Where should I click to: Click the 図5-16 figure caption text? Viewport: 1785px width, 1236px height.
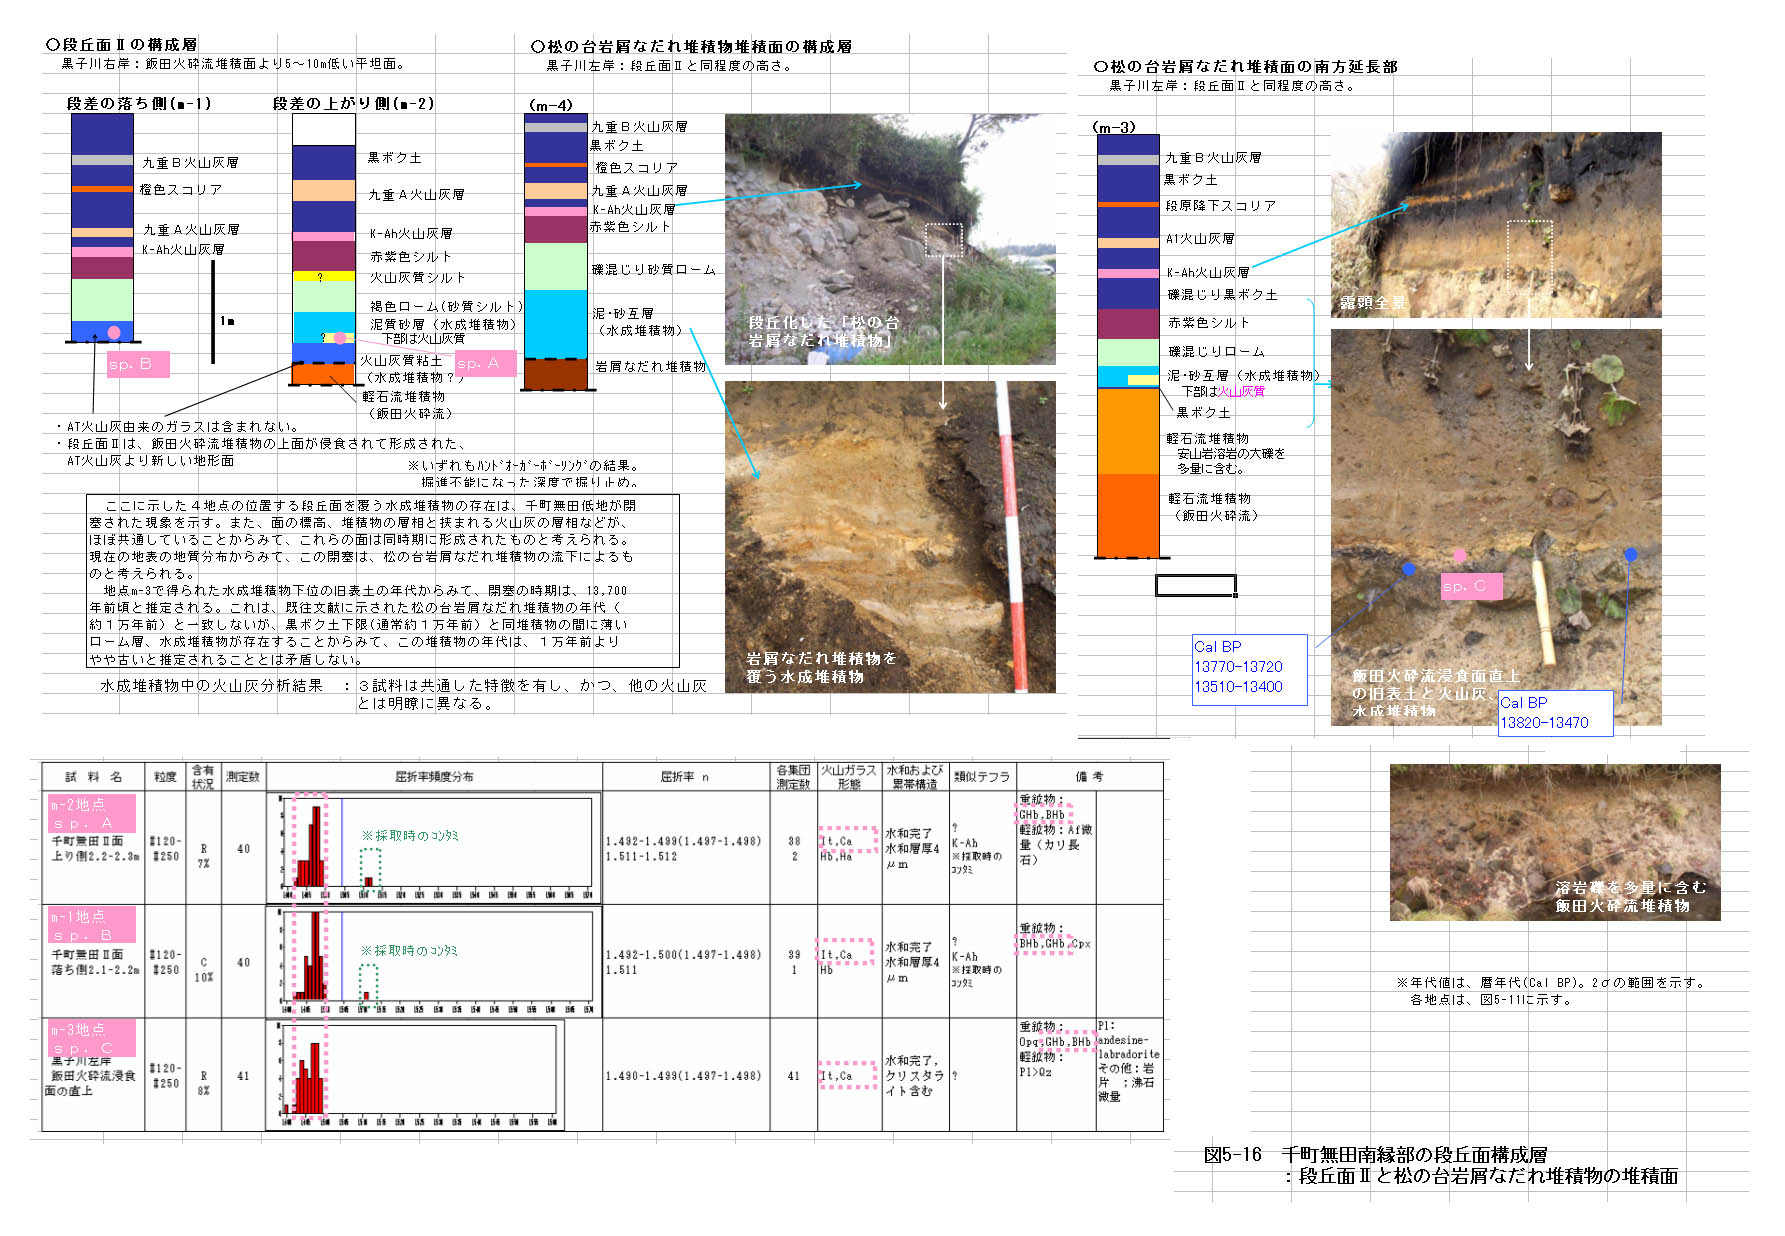click(1440, 1166)
